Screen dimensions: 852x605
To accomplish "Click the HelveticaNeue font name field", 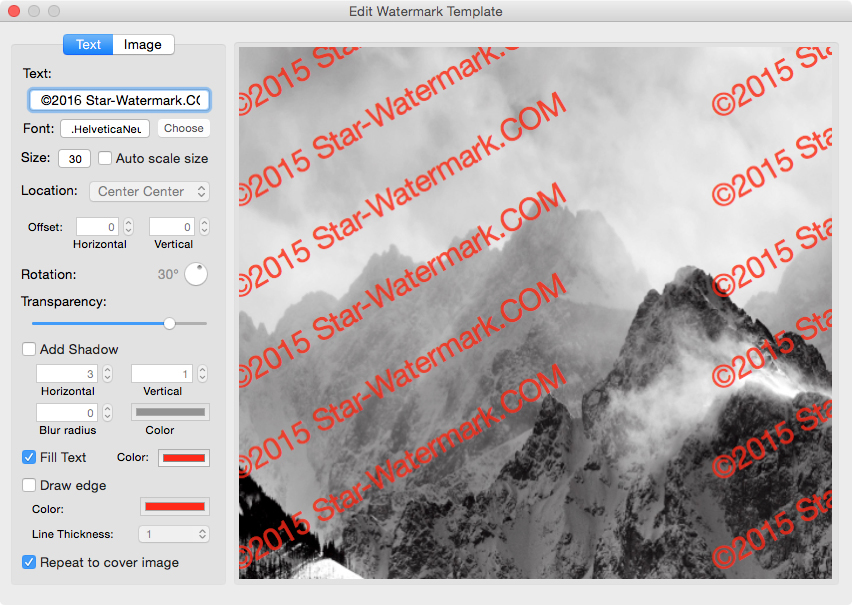I will pyautogui.click(x=104, y=128).
